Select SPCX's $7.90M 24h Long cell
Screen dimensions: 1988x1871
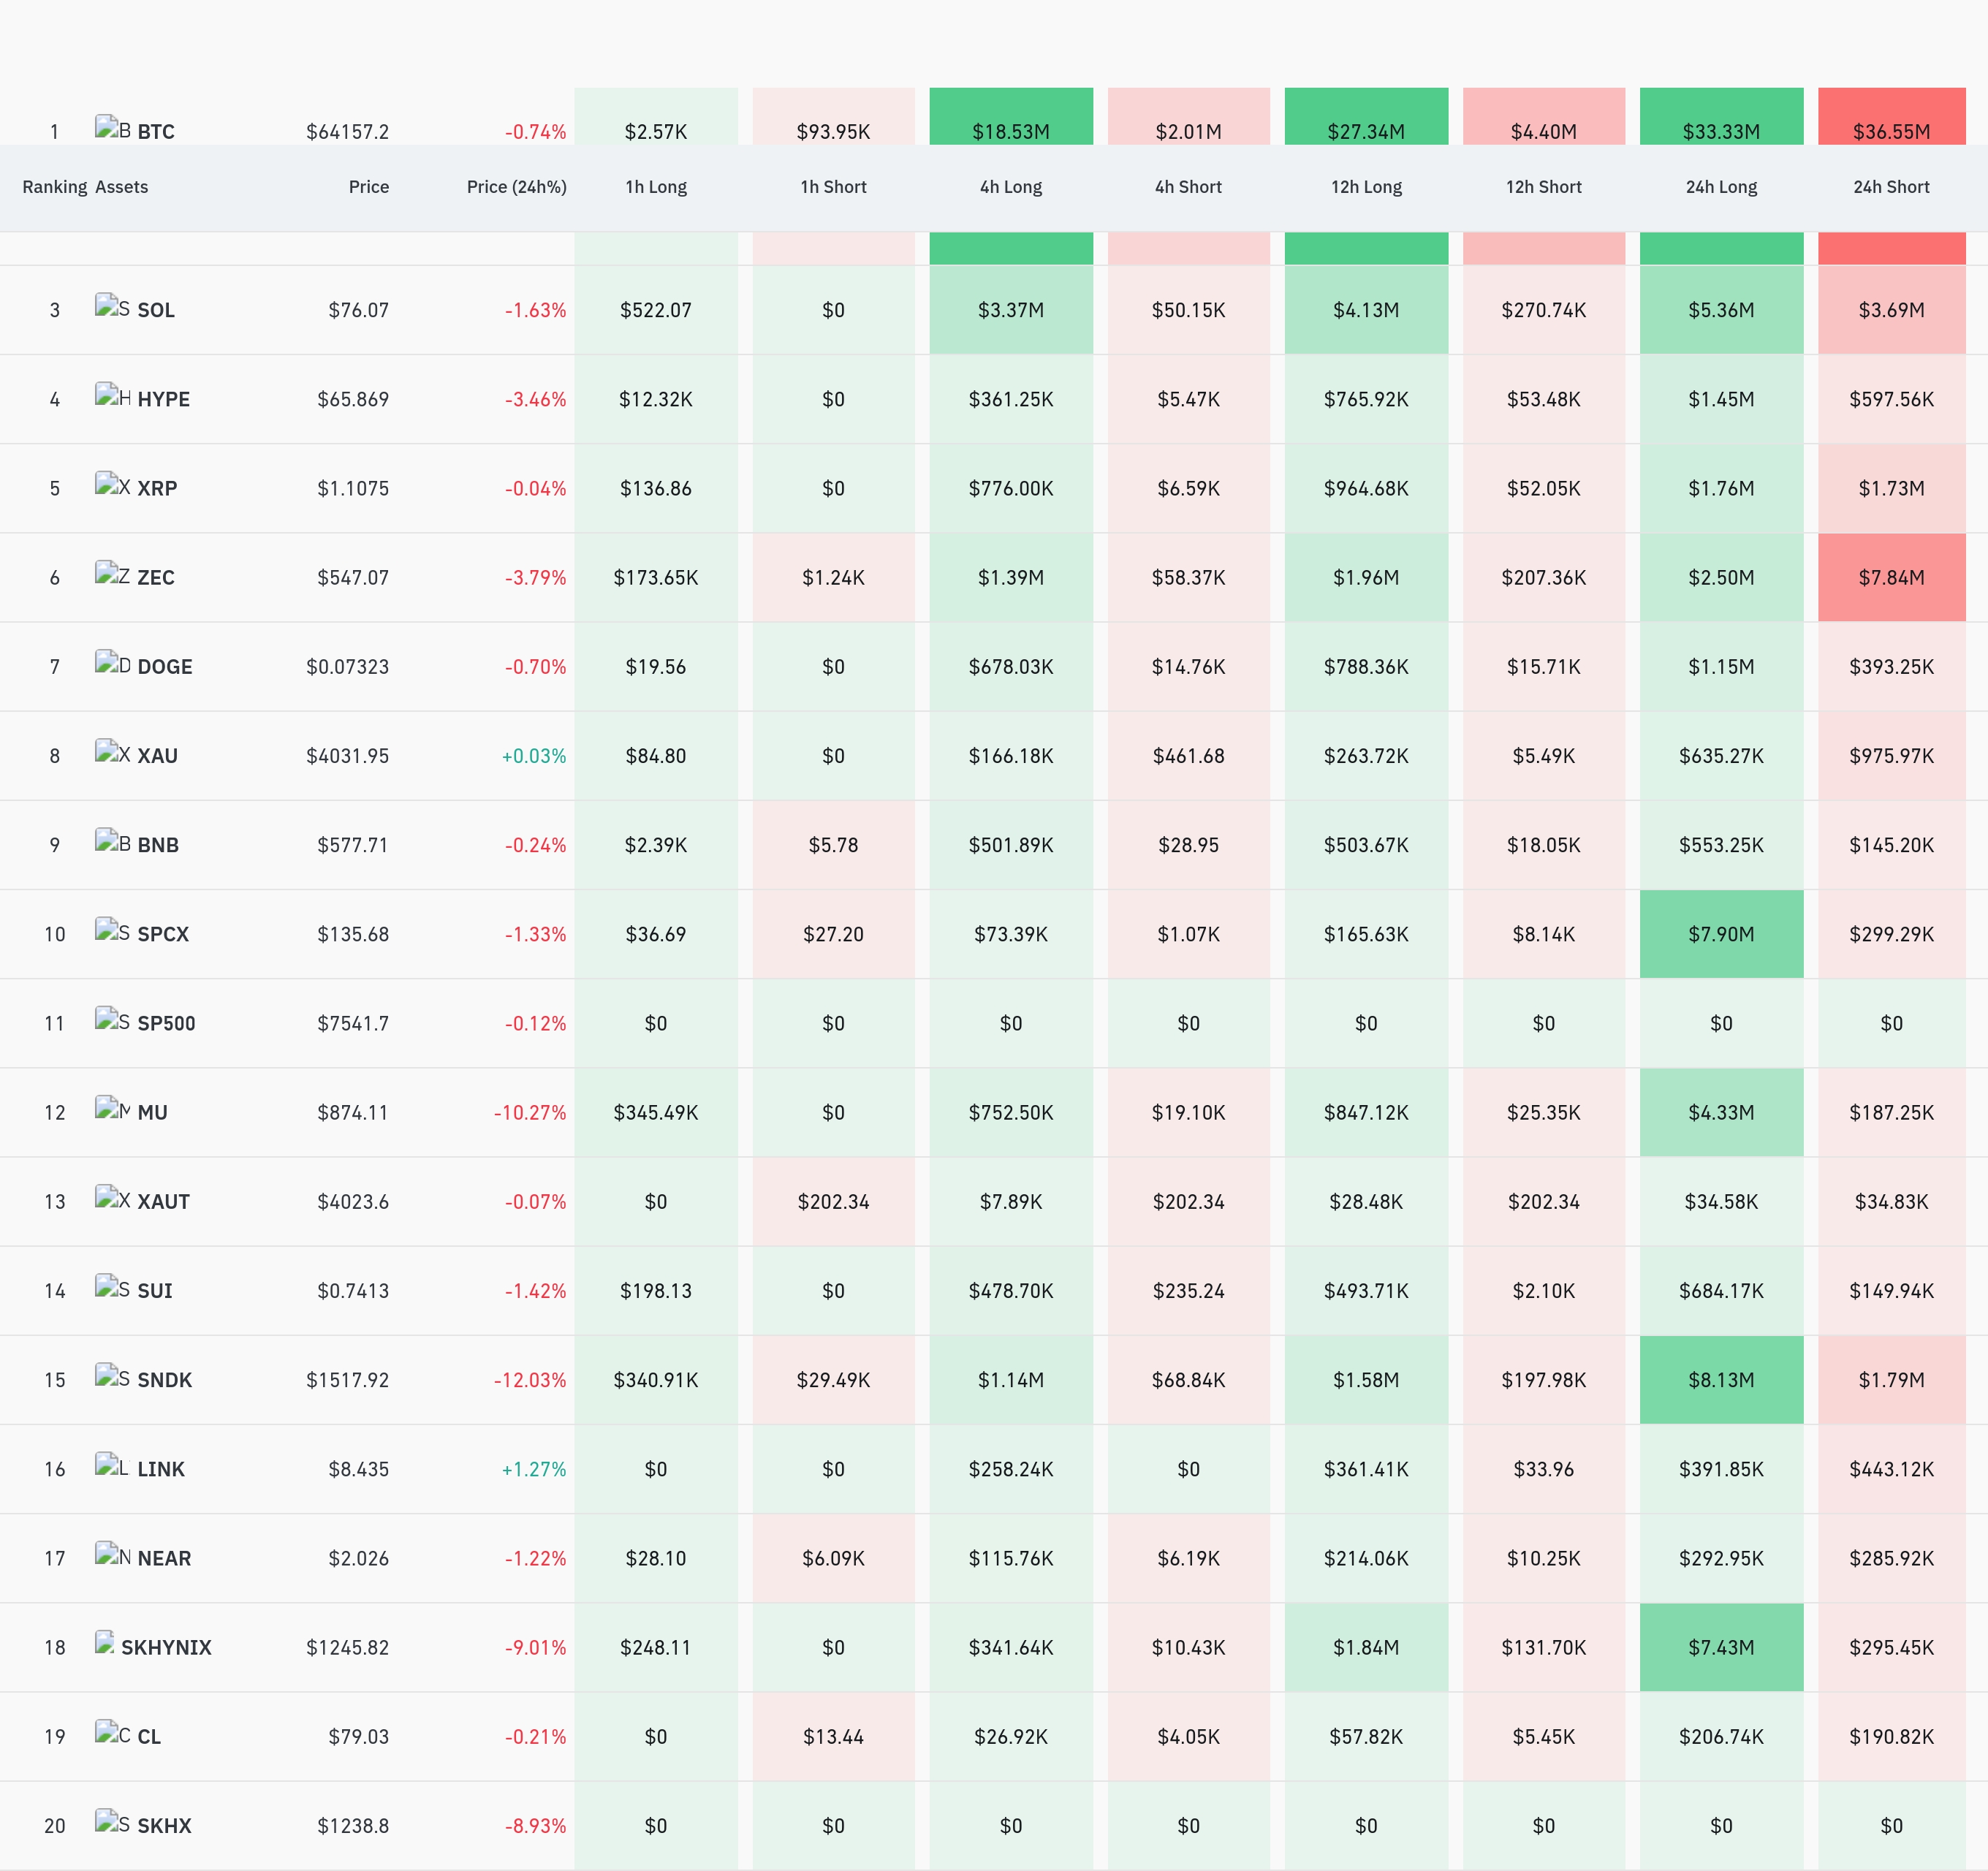pos(1721,934)
